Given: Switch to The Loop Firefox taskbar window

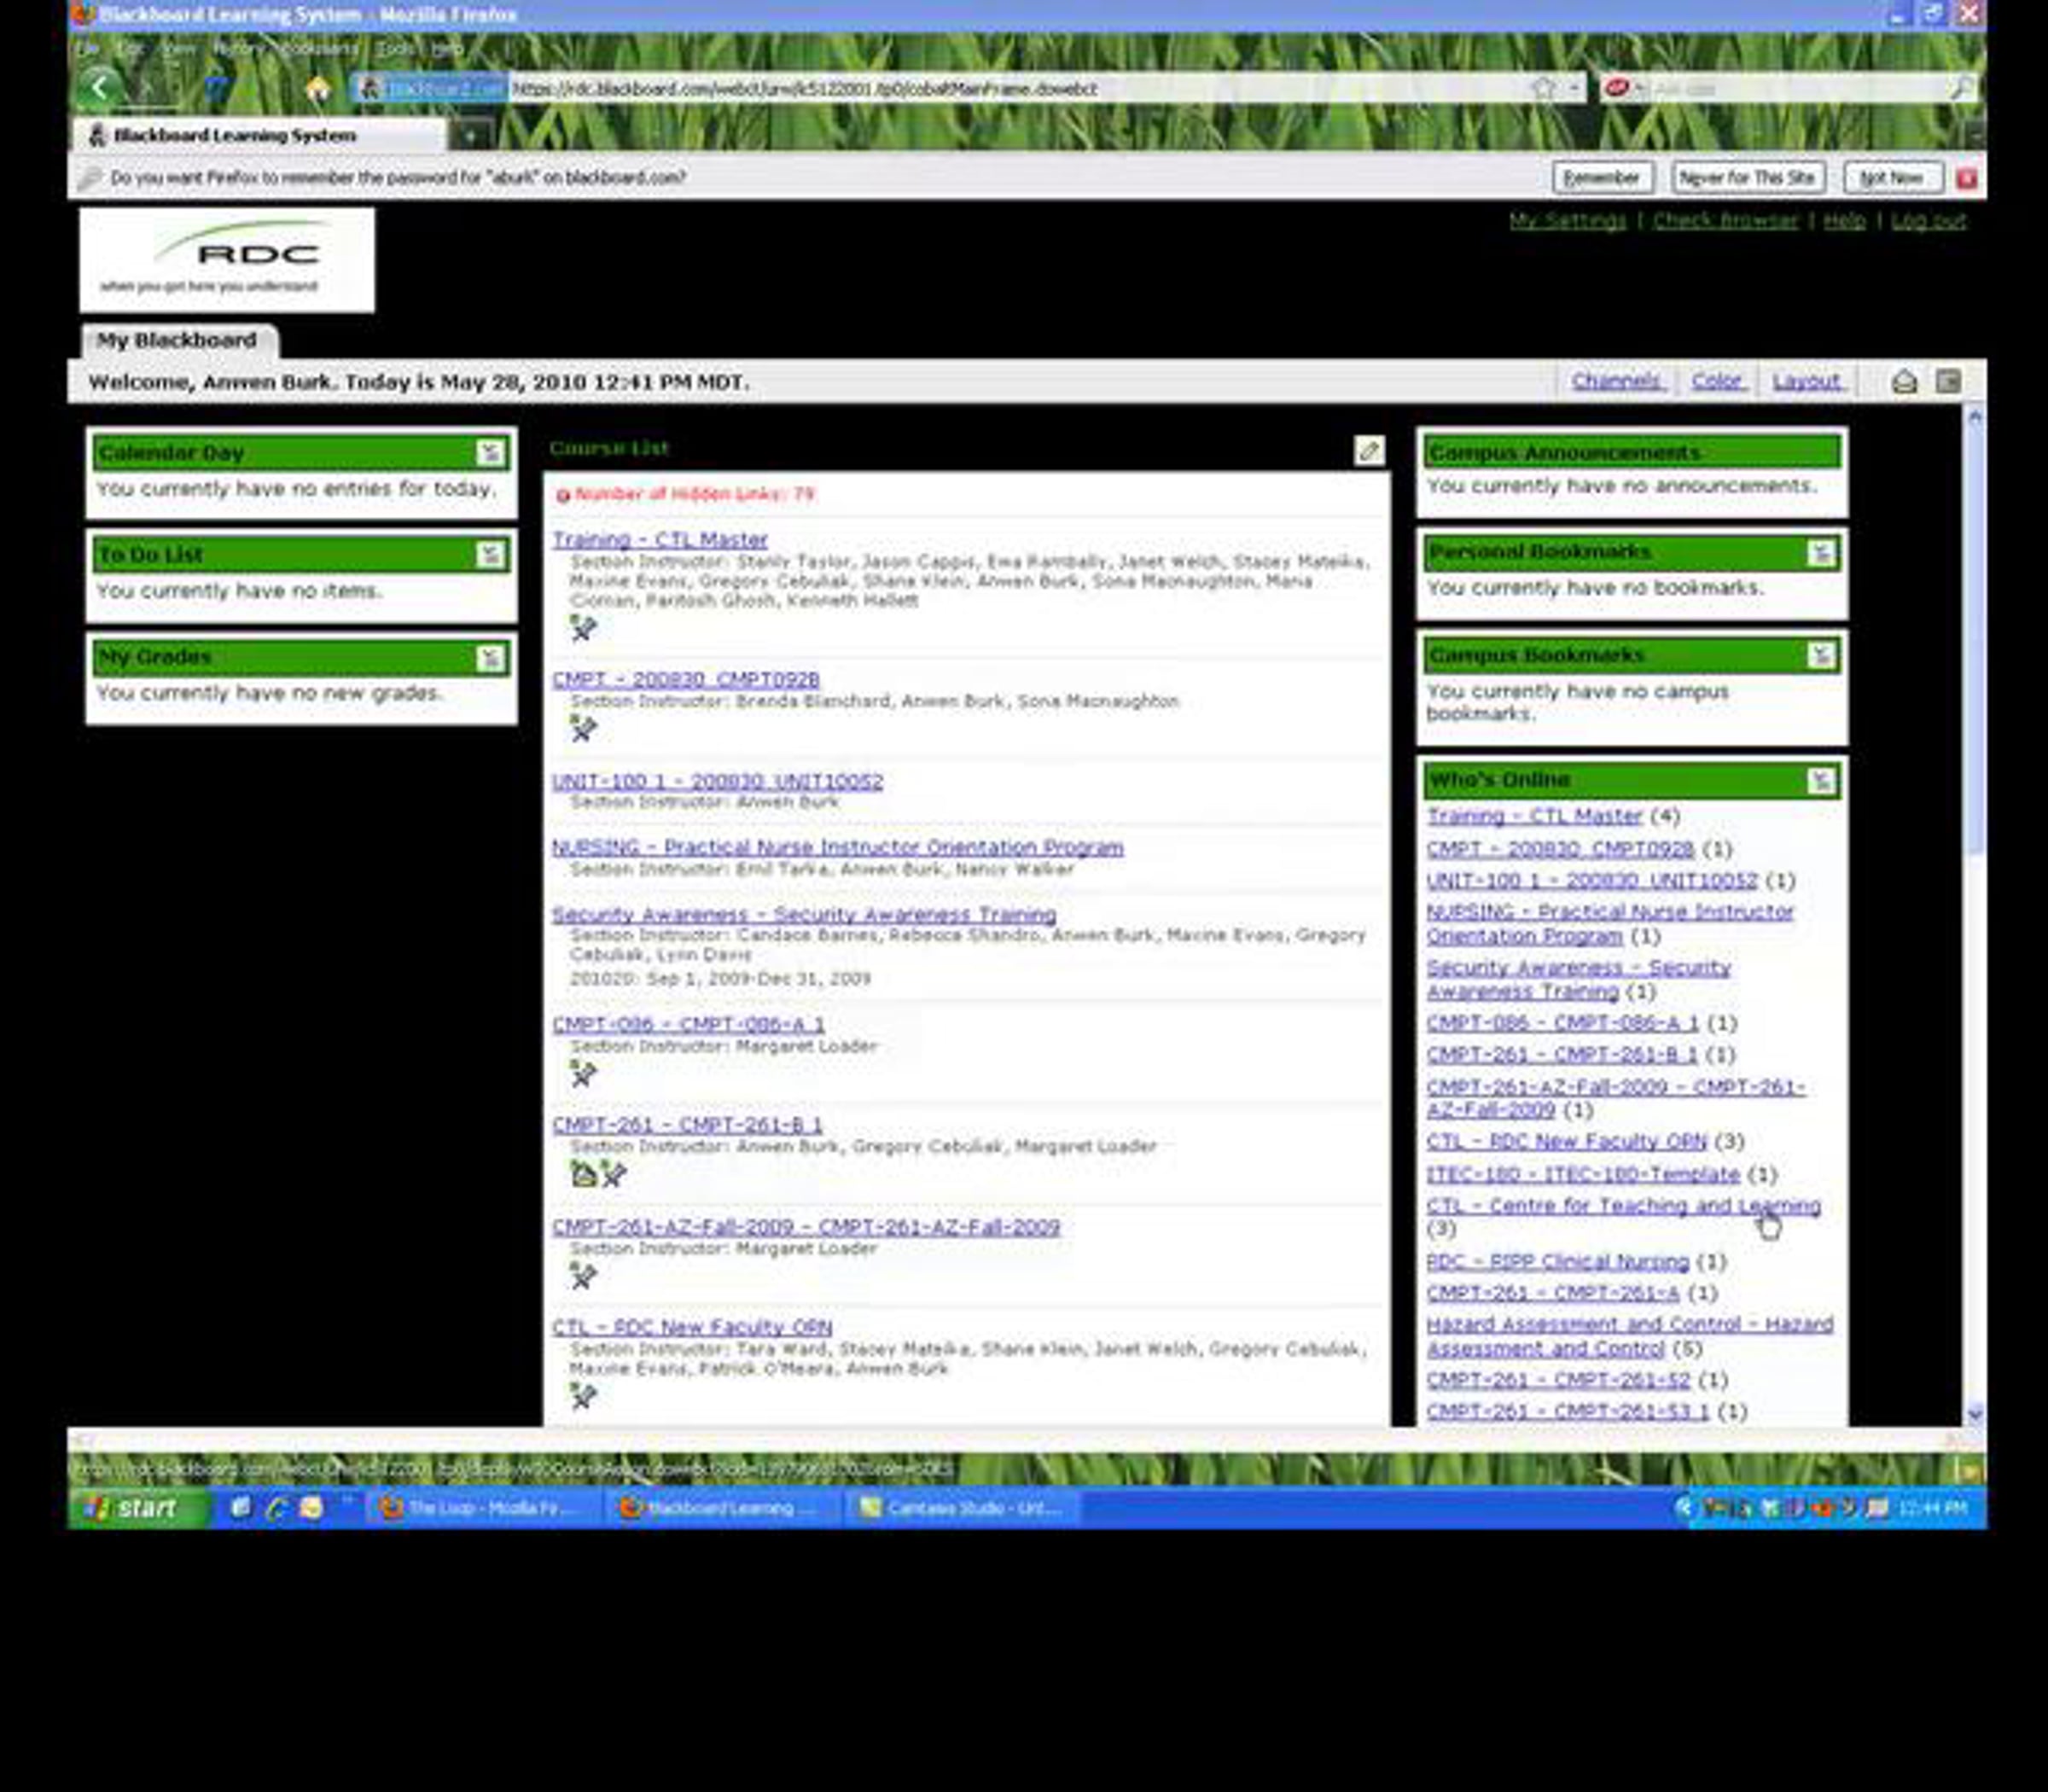Looking at the screenshot, I should 483,1507.
